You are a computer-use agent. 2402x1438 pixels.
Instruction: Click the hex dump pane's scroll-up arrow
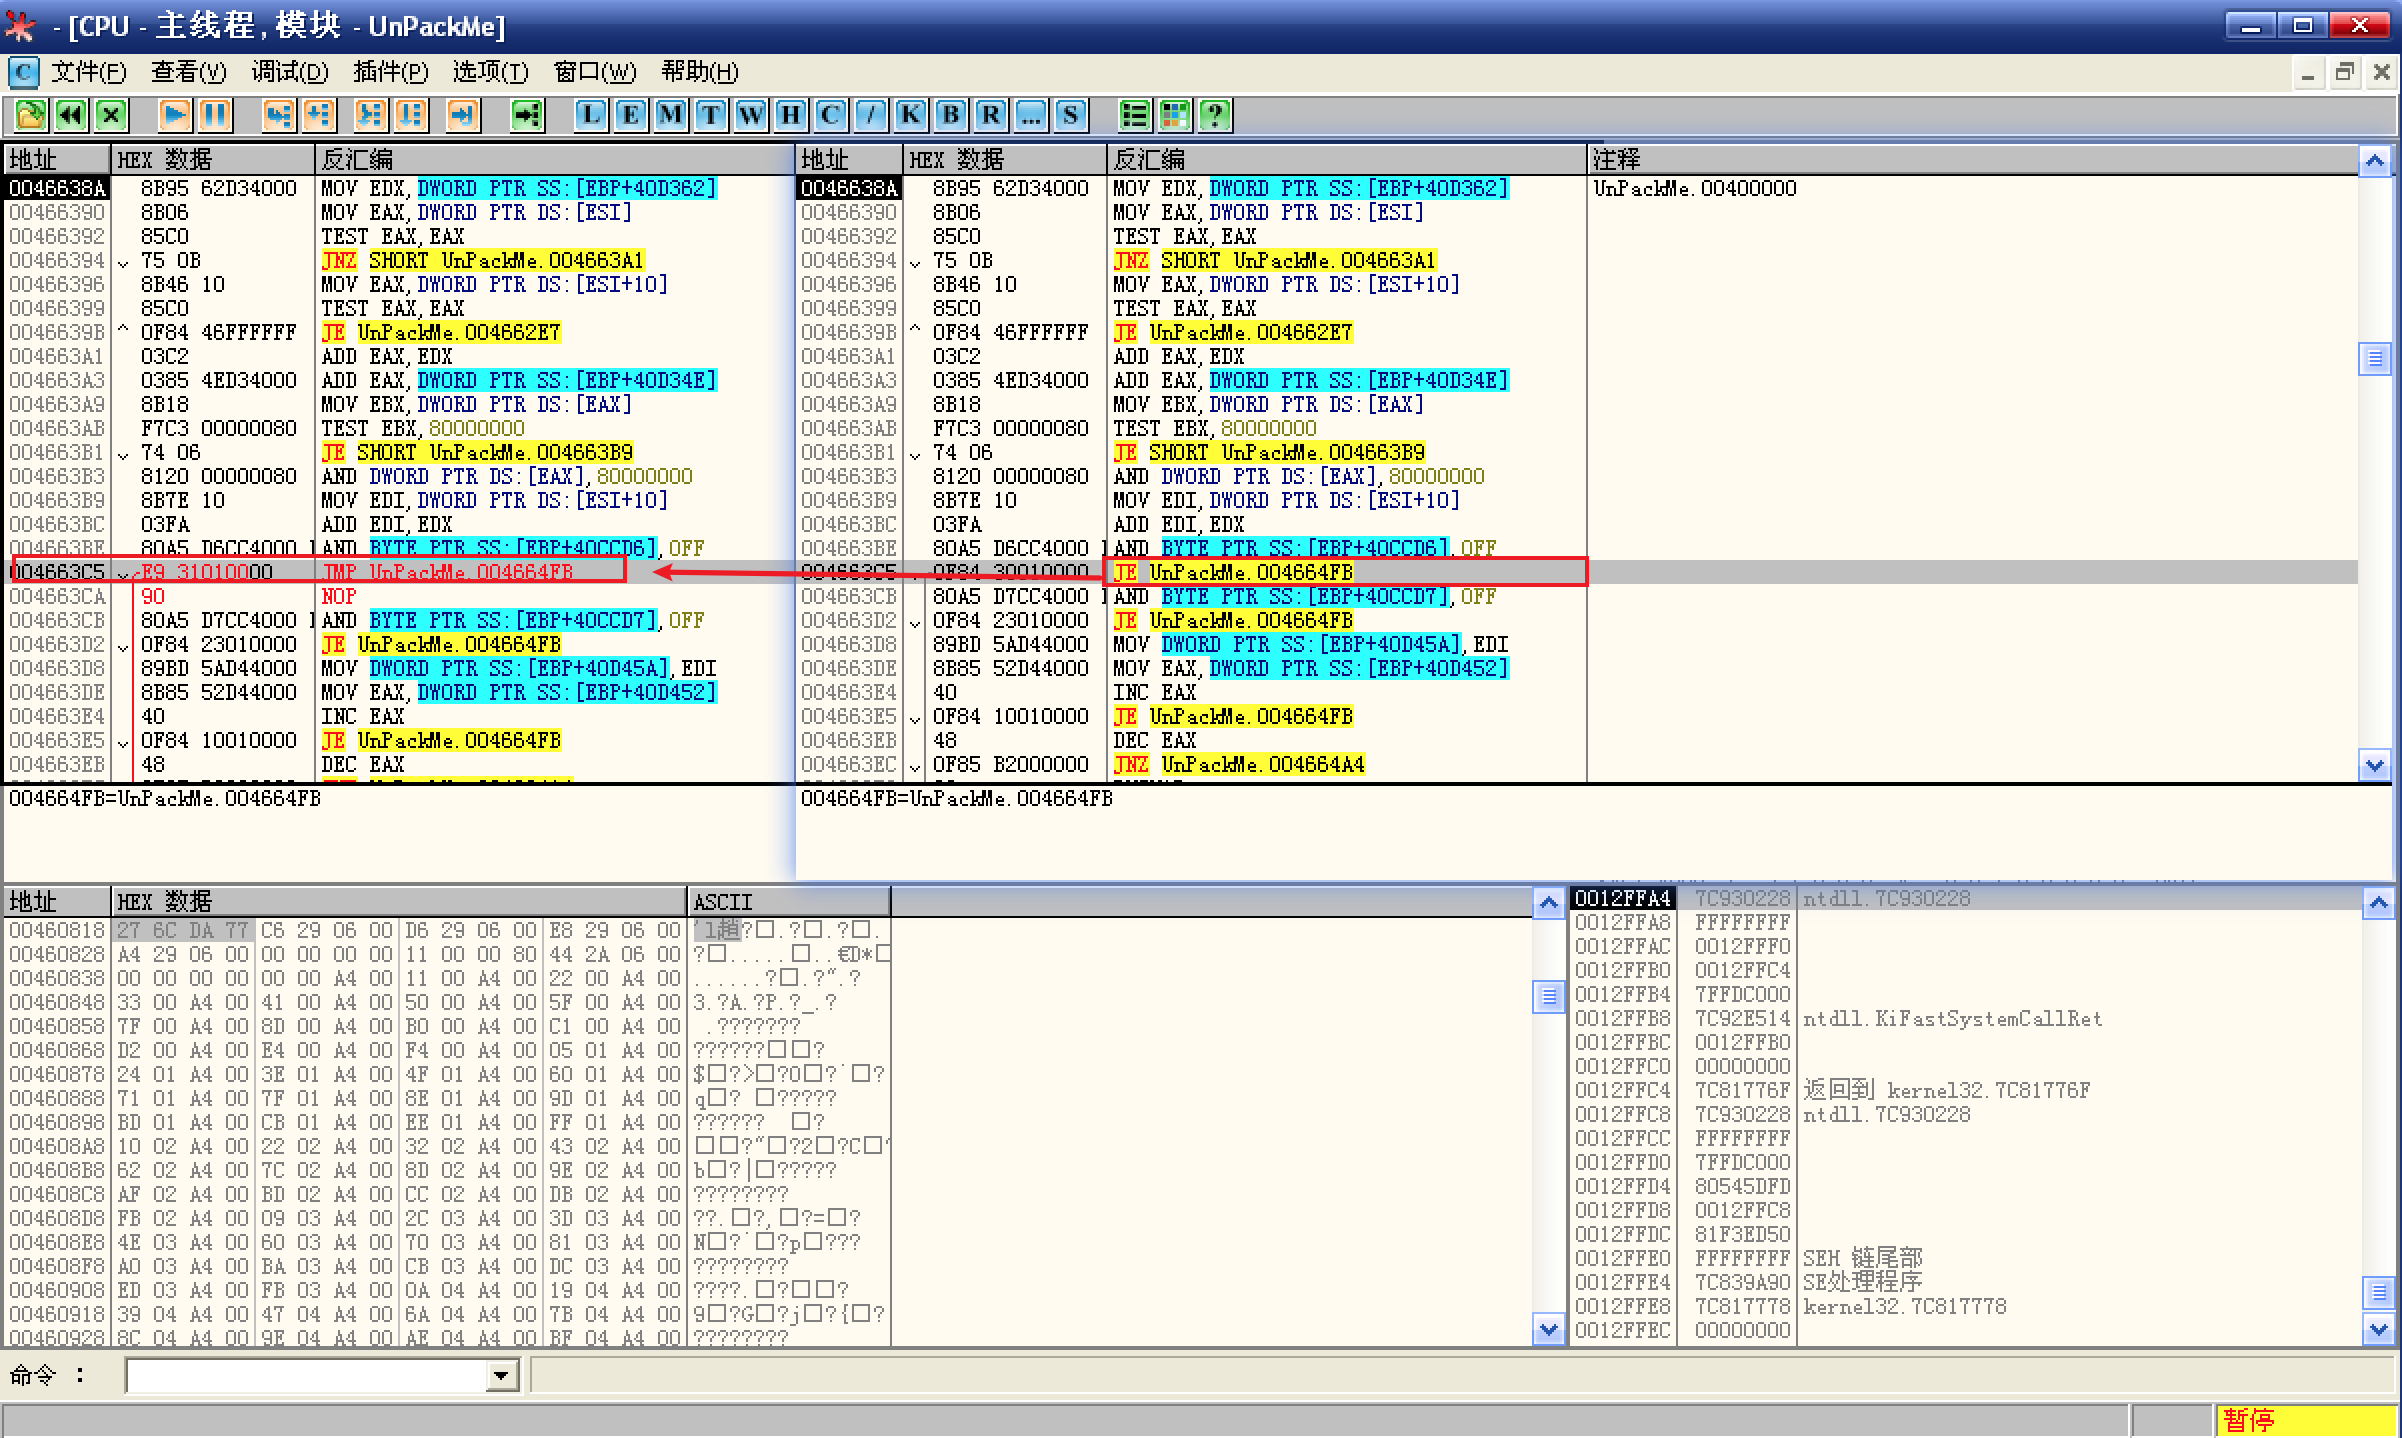(x=1548, y=903)
